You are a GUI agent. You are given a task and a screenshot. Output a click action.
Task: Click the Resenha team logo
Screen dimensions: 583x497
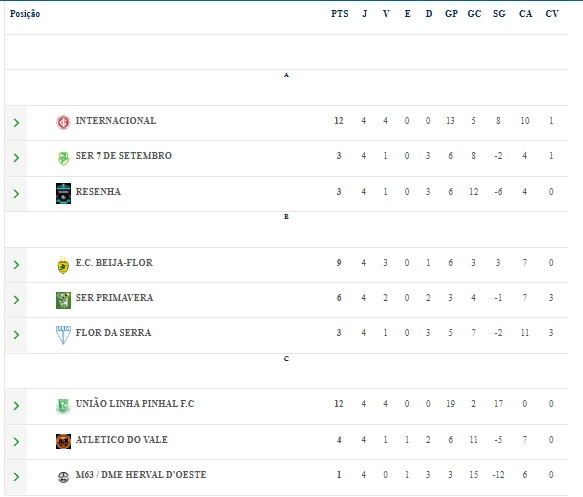coord(63,193)
